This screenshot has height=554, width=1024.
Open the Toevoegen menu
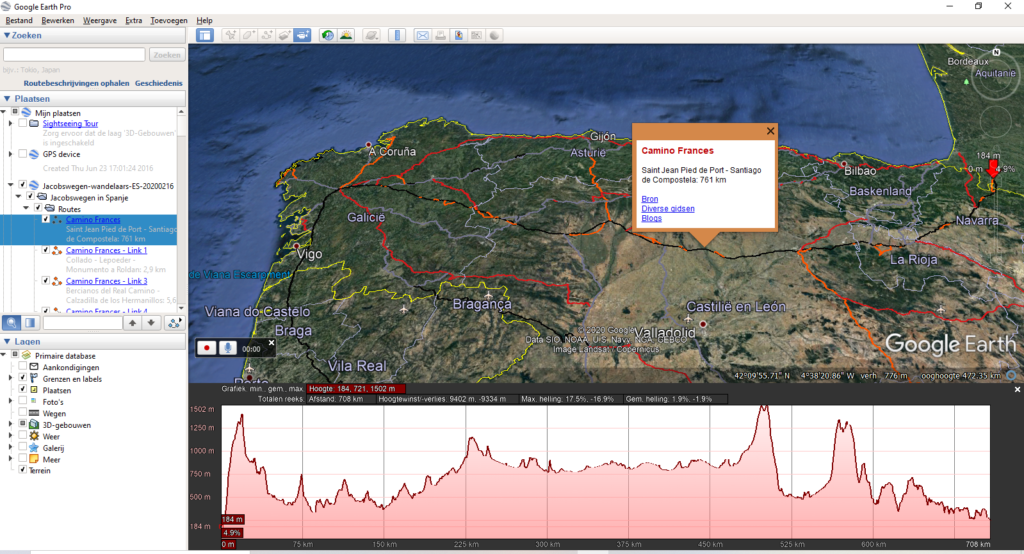(x=168, y=20)
